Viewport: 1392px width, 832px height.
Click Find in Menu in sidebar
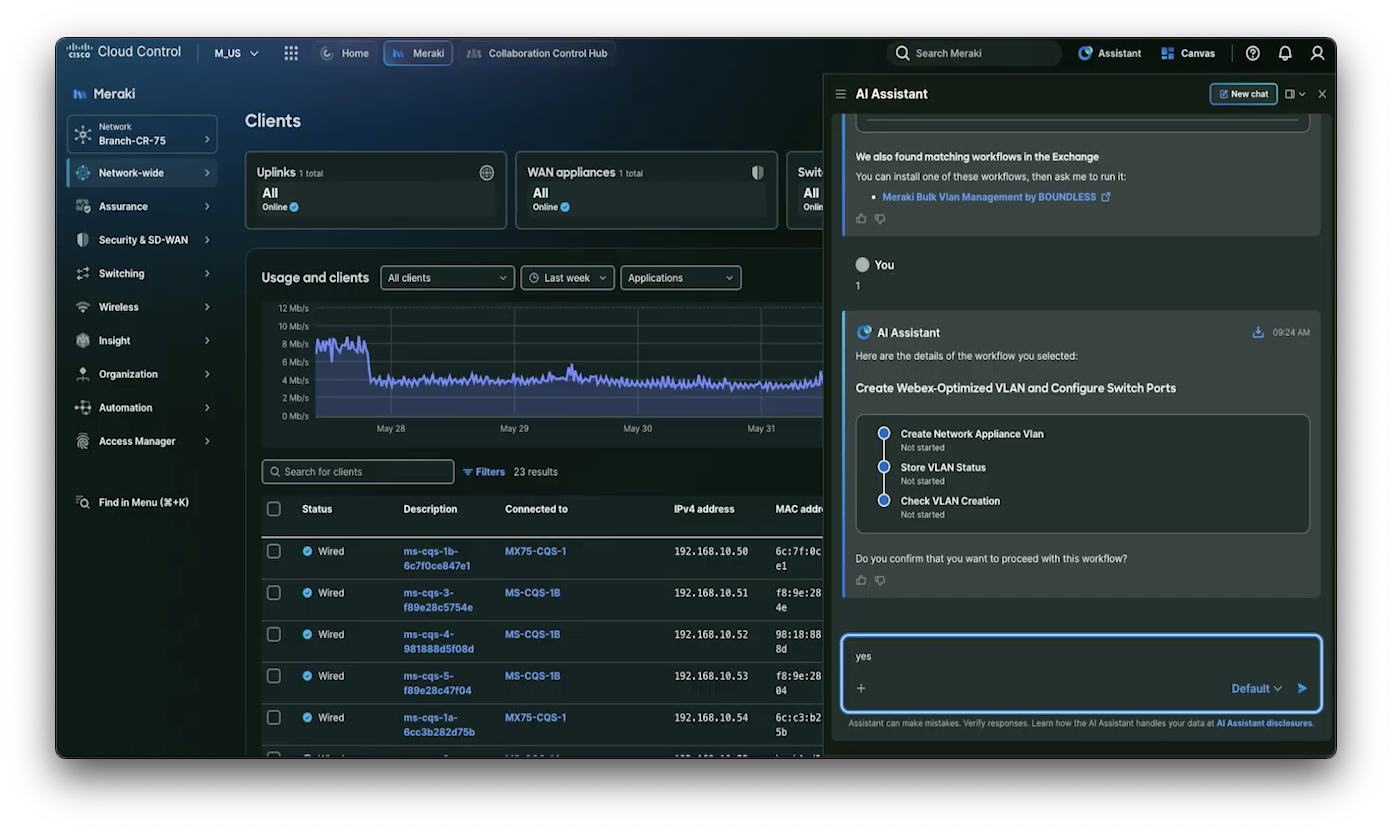click(x=133, y=502)
